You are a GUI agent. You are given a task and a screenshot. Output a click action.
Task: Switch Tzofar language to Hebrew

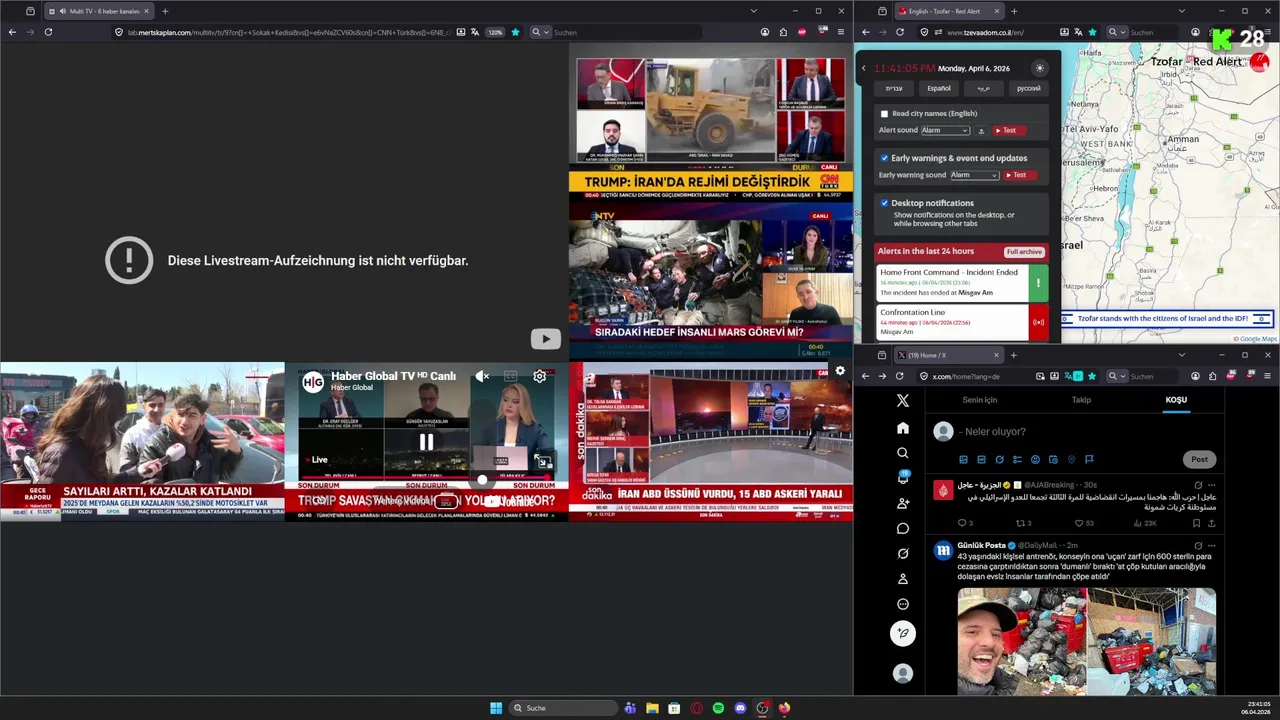pos(894,88)
